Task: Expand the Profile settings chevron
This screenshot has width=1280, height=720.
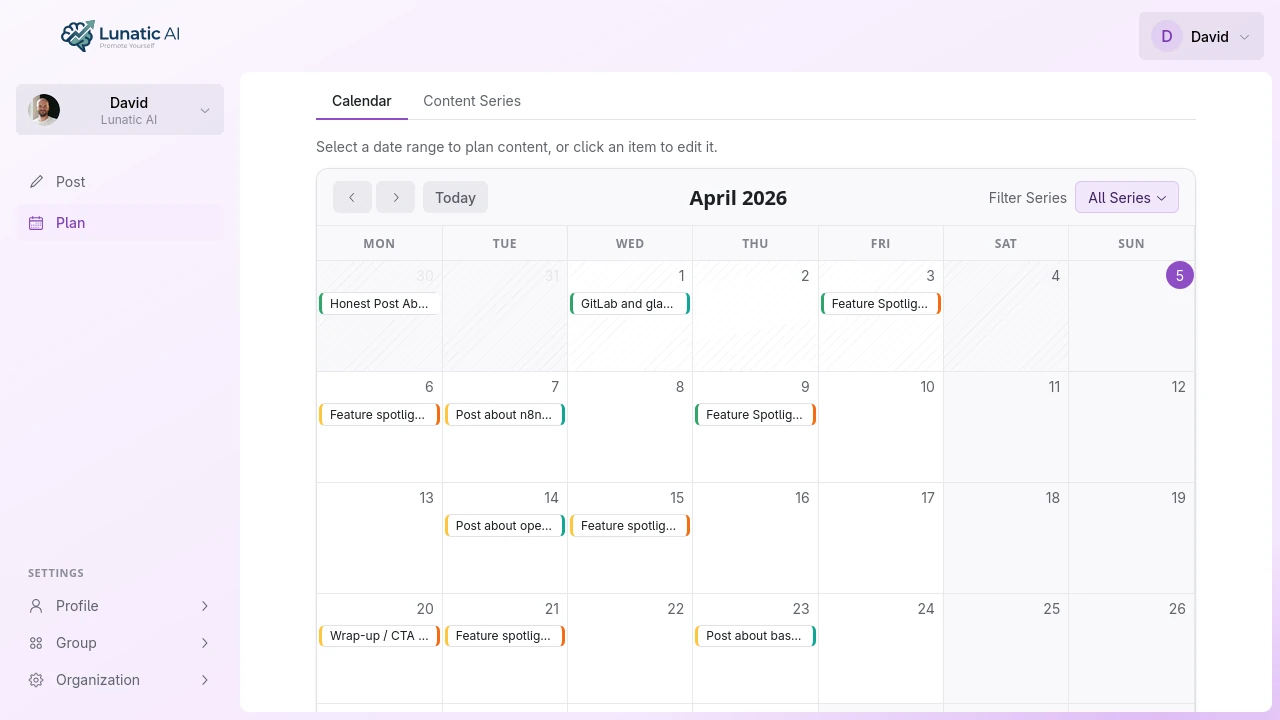Action: pyautogui.click(x=205, y=606)
